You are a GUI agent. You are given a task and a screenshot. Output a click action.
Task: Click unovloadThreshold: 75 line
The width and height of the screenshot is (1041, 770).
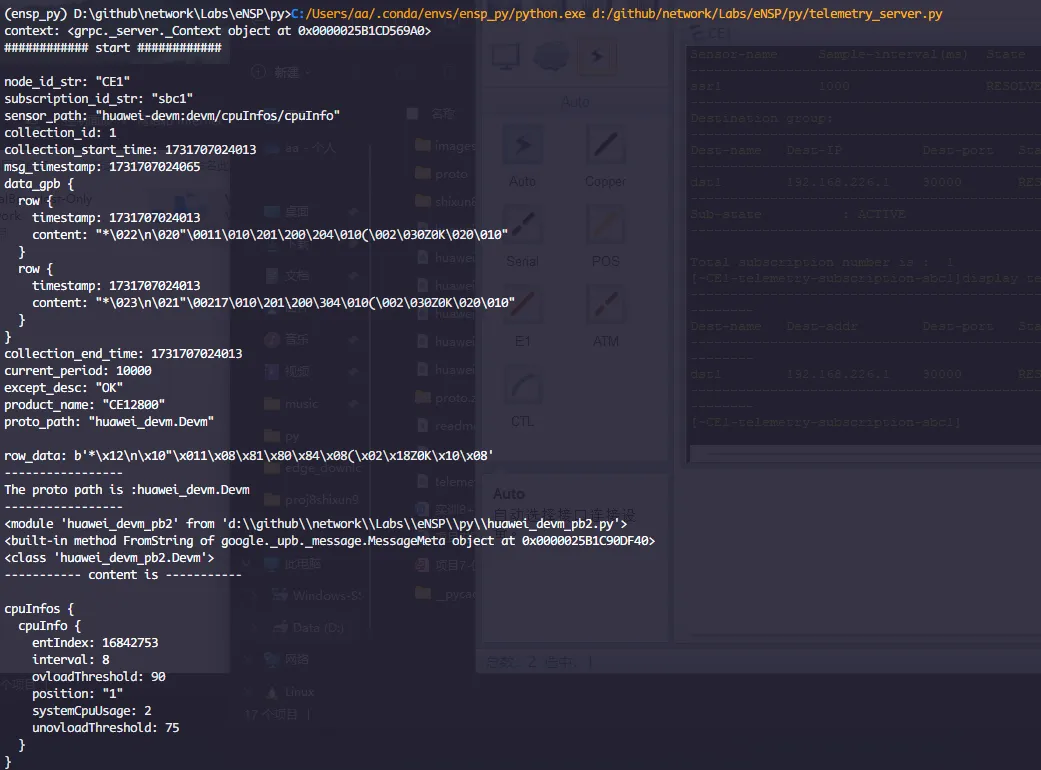pos(106,728)
